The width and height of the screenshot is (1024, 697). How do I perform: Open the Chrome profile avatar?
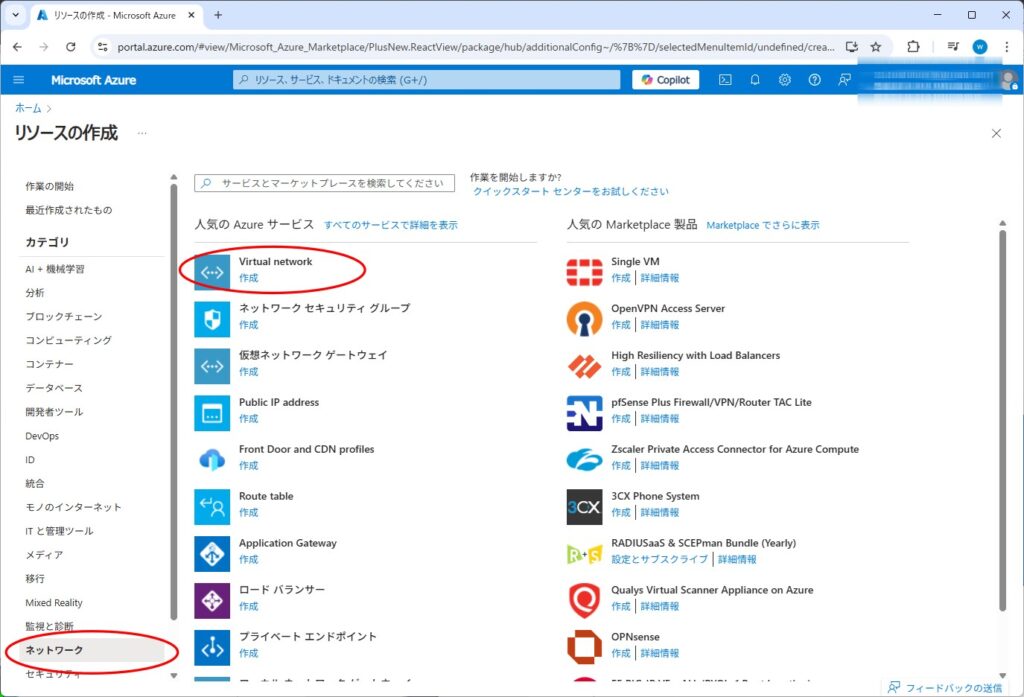pos(980,47)
